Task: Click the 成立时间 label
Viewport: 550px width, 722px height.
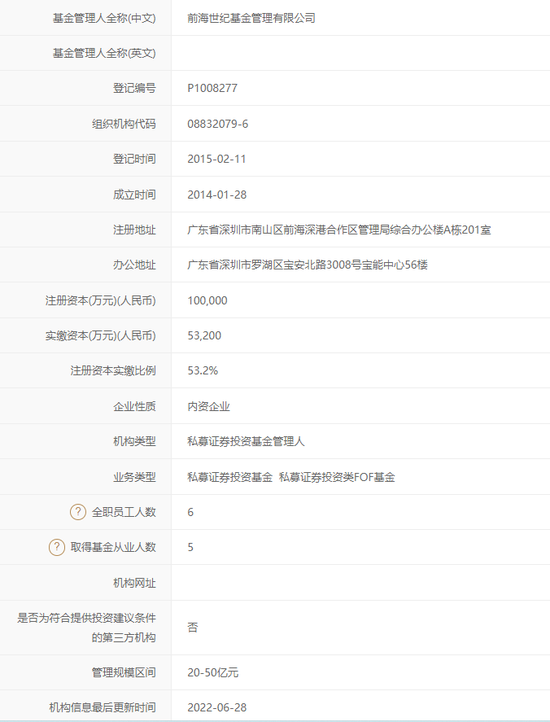Action: (135, 194)
